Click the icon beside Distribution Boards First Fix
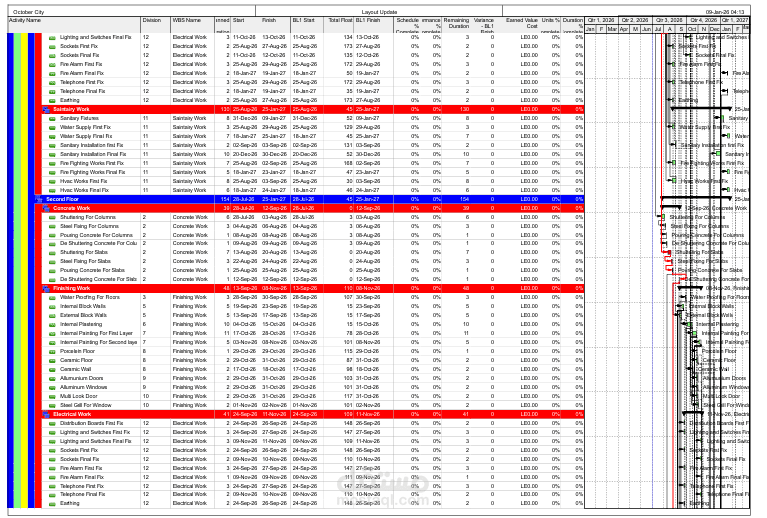This screenshot has width=767, height=518. coord(52,424)
